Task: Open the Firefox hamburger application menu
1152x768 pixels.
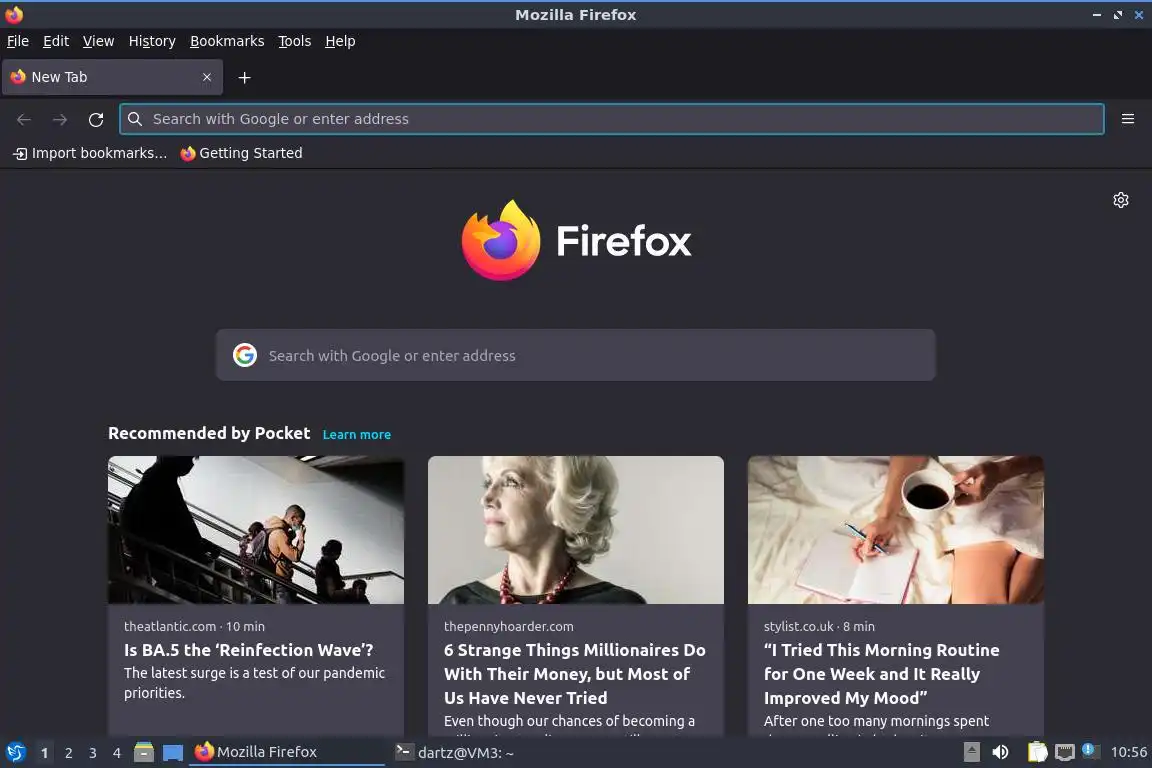Action: click(1128, 119)
